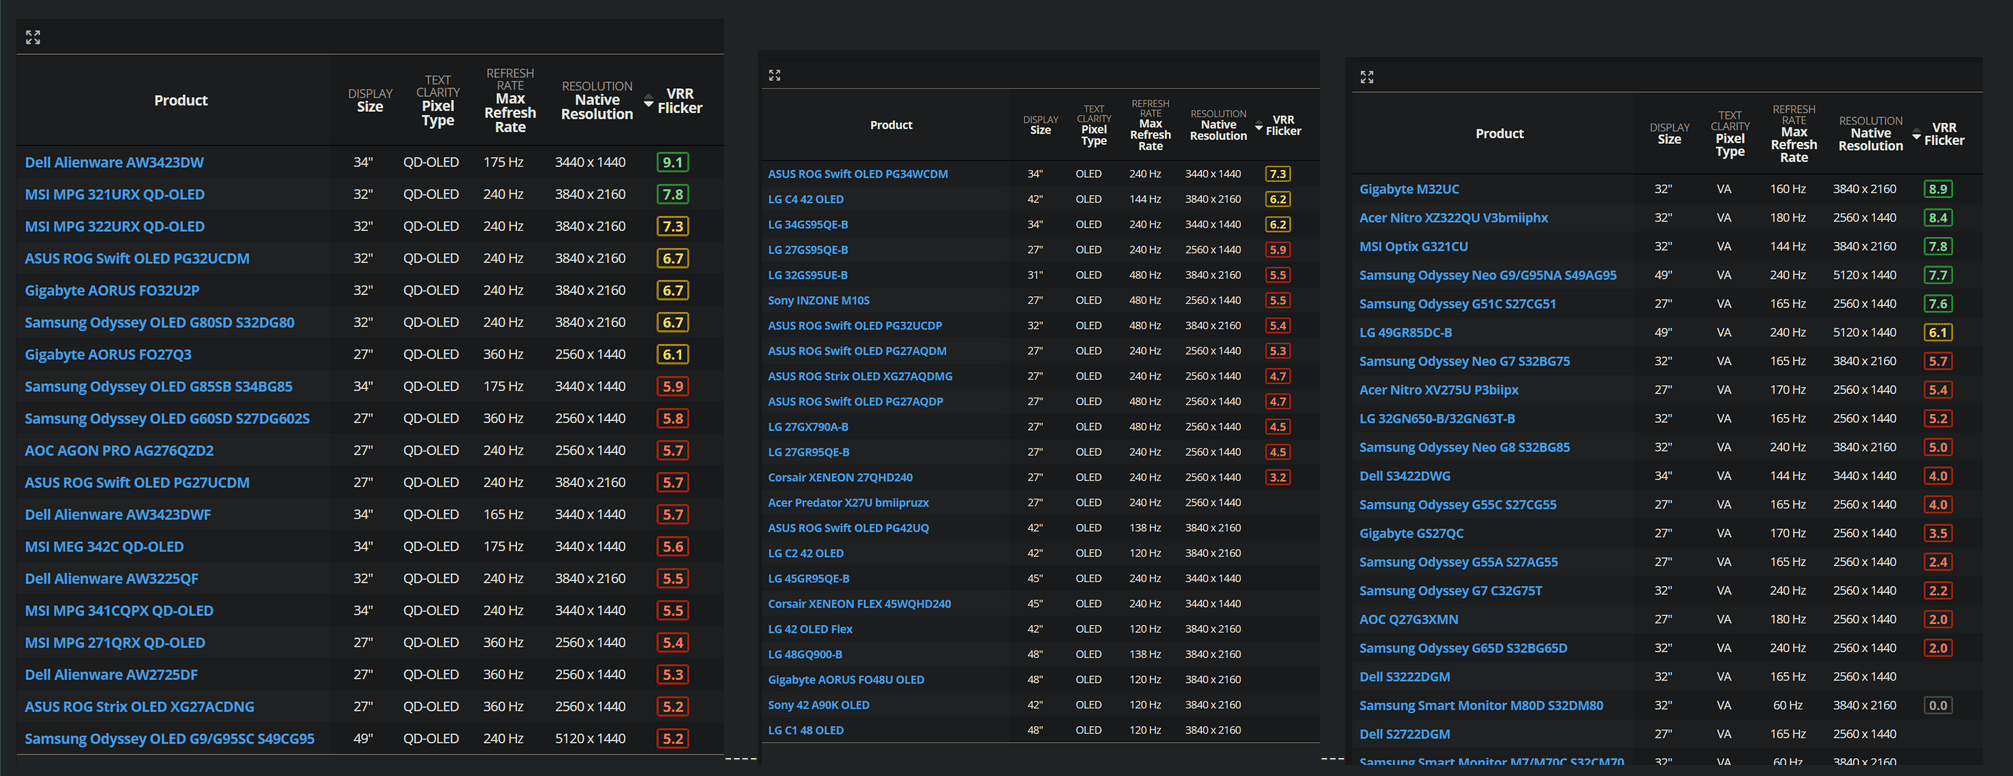Sort VA table by Native Resolution header
This screenshot has width=2013, height=776.
[1870, 133]
